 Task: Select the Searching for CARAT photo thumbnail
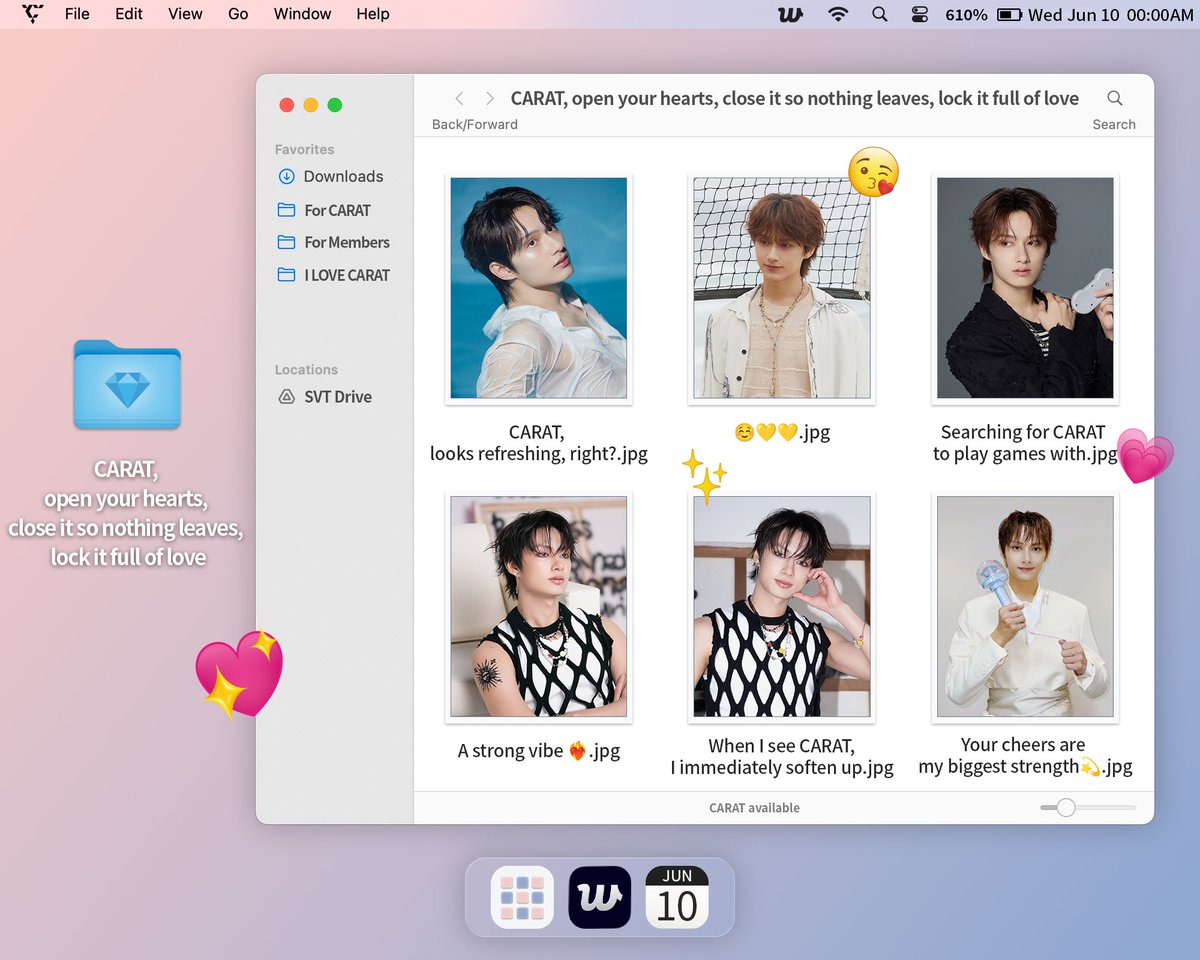(1025, 288)
